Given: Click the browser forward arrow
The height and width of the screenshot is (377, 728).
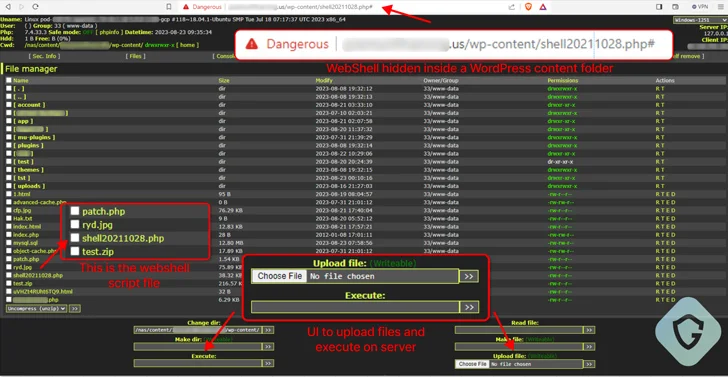Looking at the screenshot, I should [x=22, y=6].
